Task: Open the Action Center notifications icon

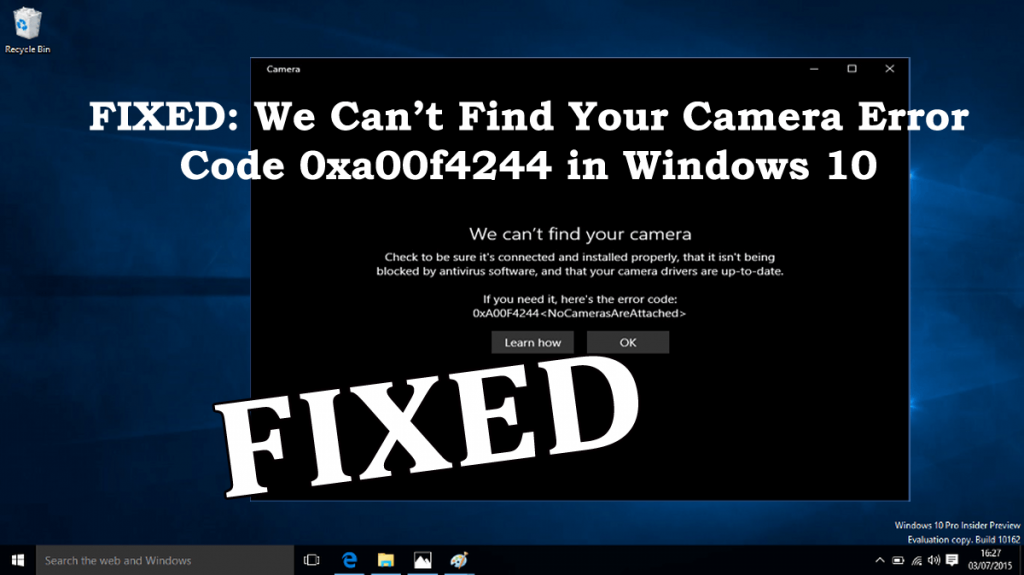Action: (x=952, y=560)
